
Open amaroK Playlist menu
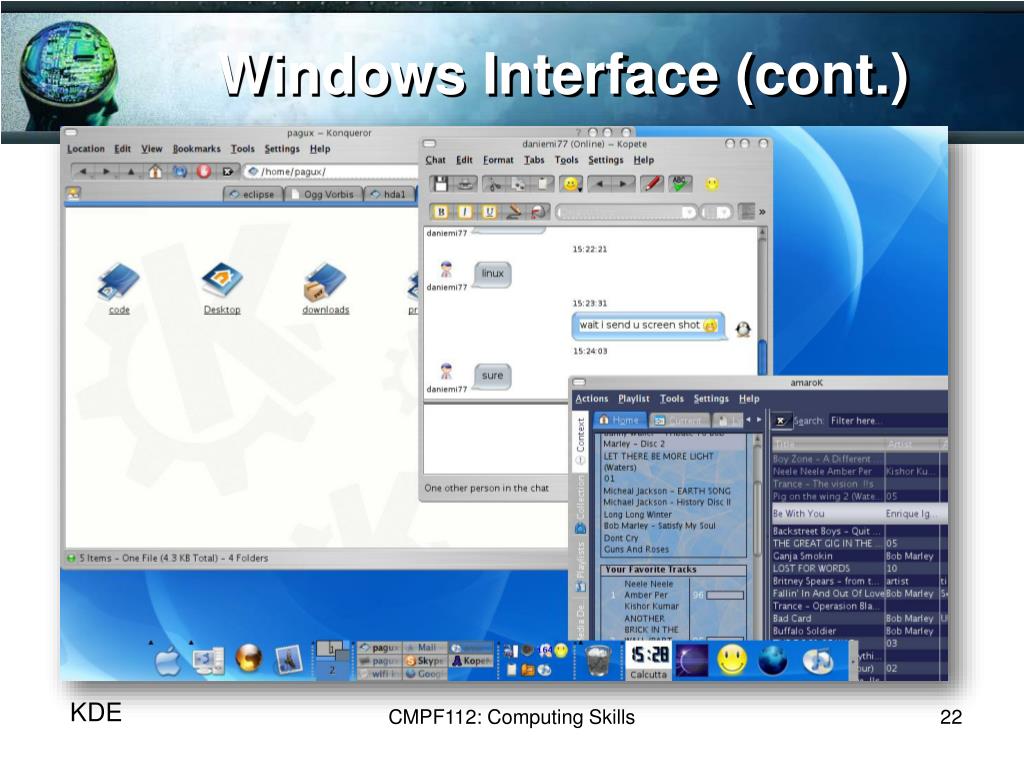[x=633, y=398]
